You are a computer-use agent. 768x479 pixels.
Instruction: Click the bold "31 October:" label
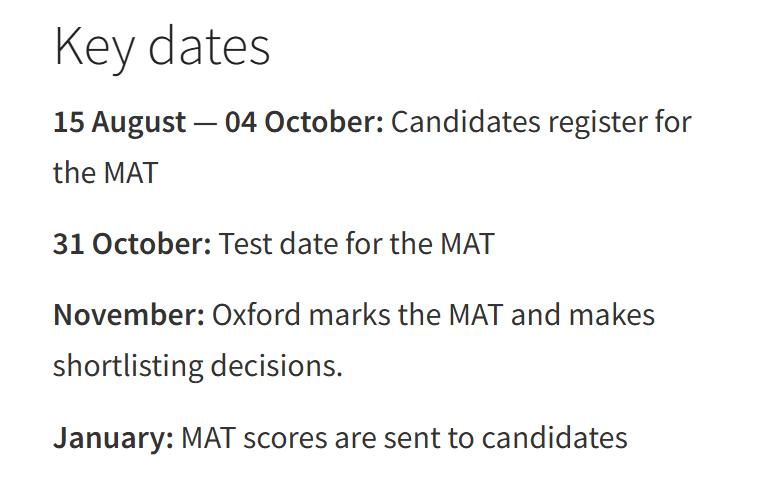click(132, 243)
